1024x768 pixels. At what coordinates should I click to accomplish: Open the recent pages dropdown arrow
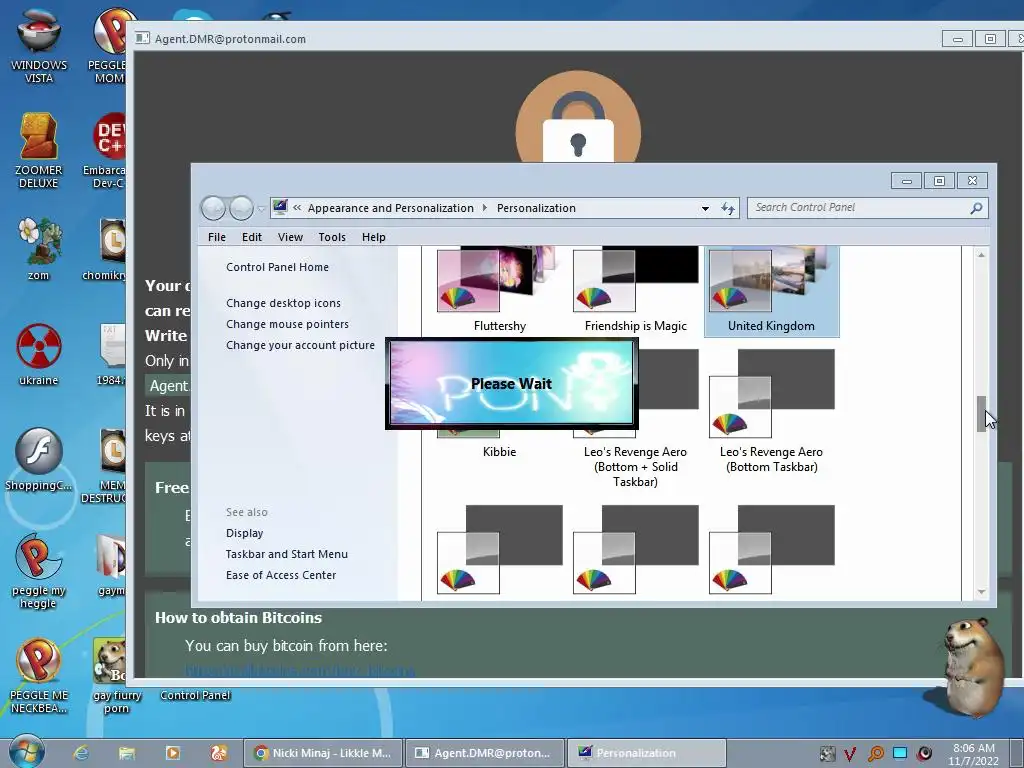point(261,209)
